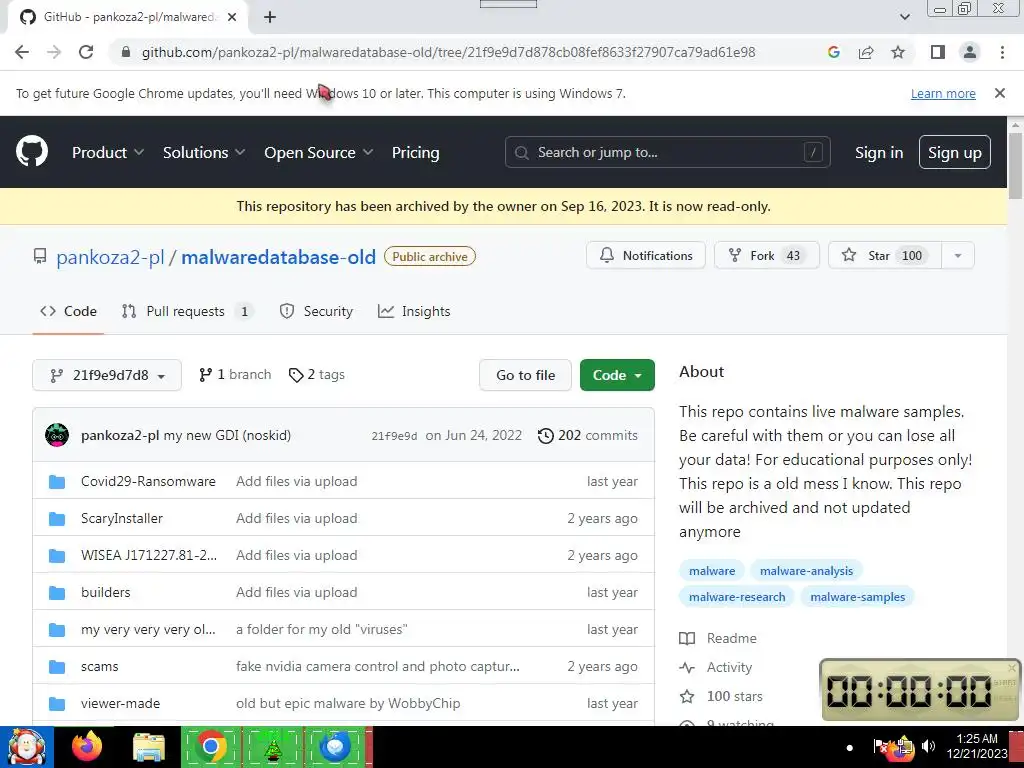This screenshot has width=1024, height=768.
Task: Open the 21f9e9d7d8 branch selector
Action: pos(107,375)
